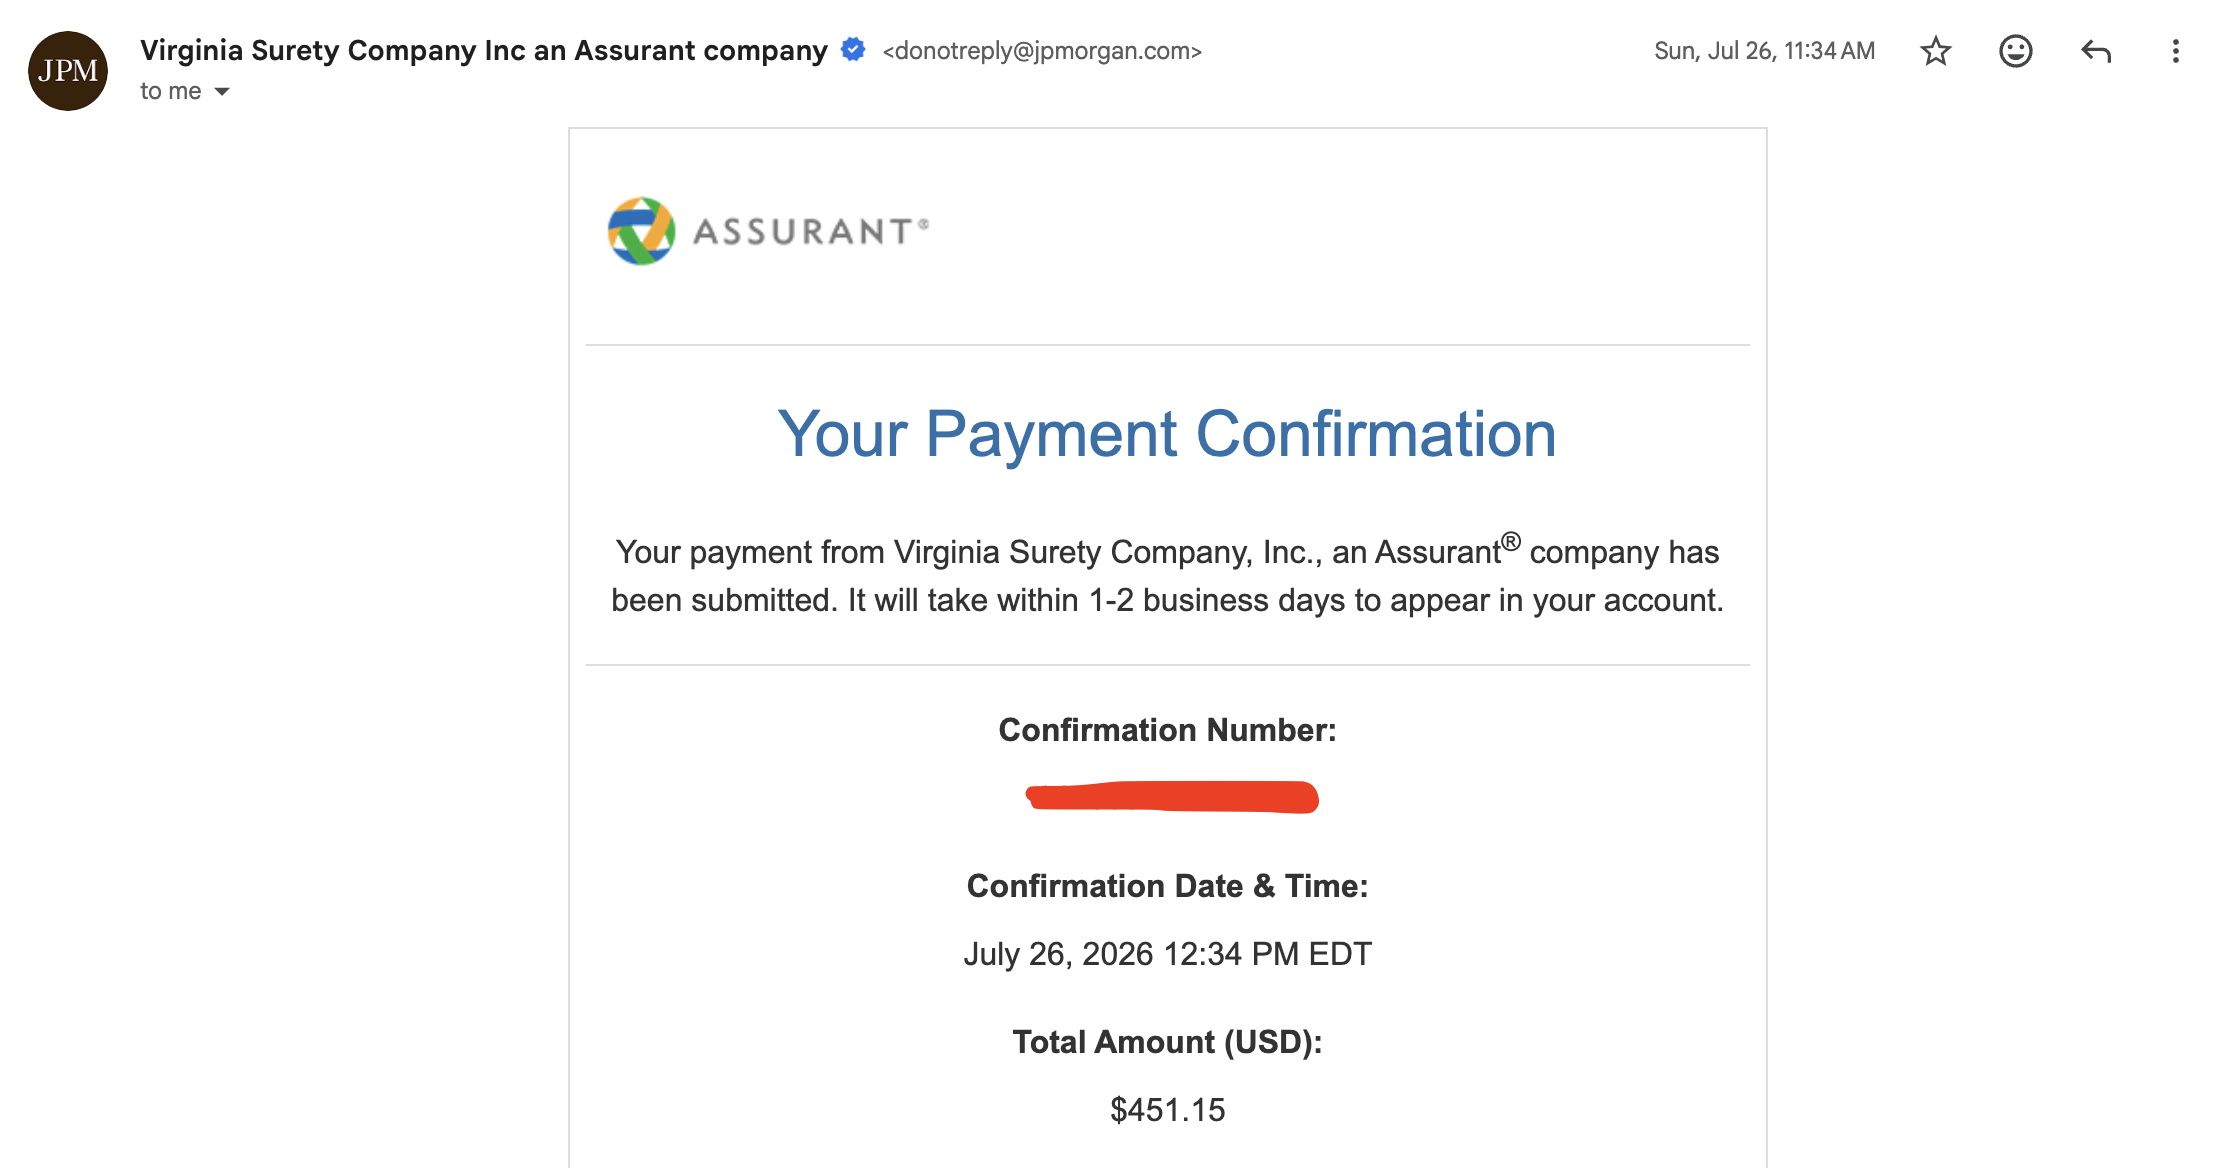Click the Total Amount (USD) label
The image size is (2226, 1168).
coord(1167,1042)
